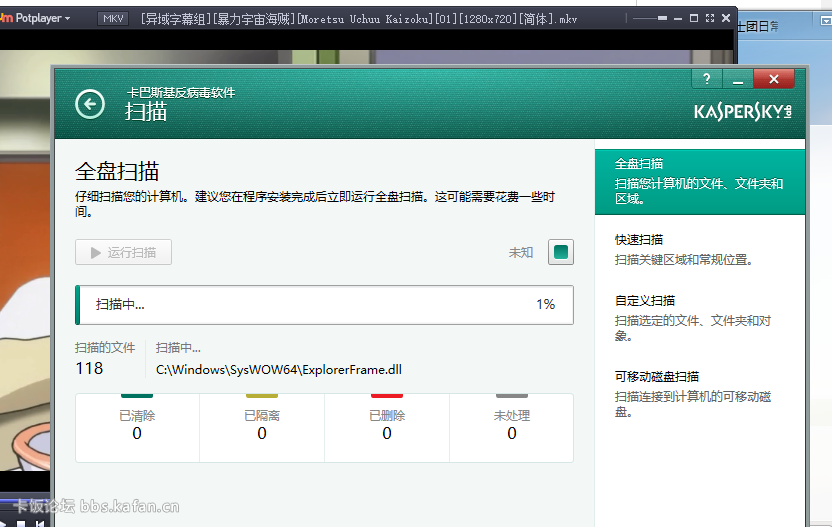Stop the running scan with the square button
The image size is (832, 527).
pos(561,252)
